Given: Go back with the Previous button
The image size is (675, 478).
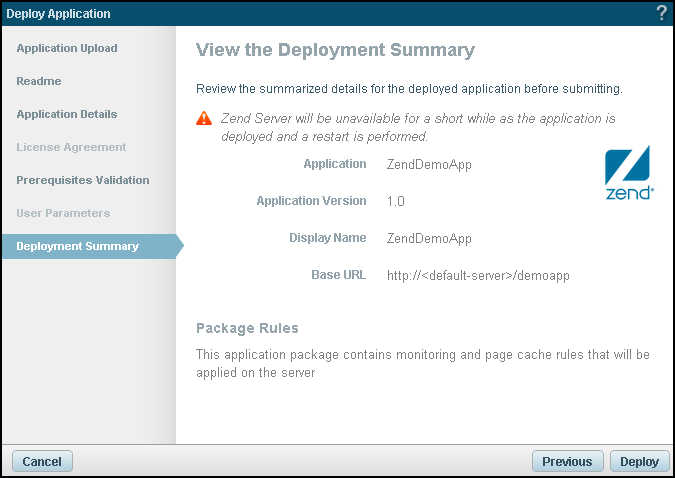Looking at the screenshot, I should 567,461.
